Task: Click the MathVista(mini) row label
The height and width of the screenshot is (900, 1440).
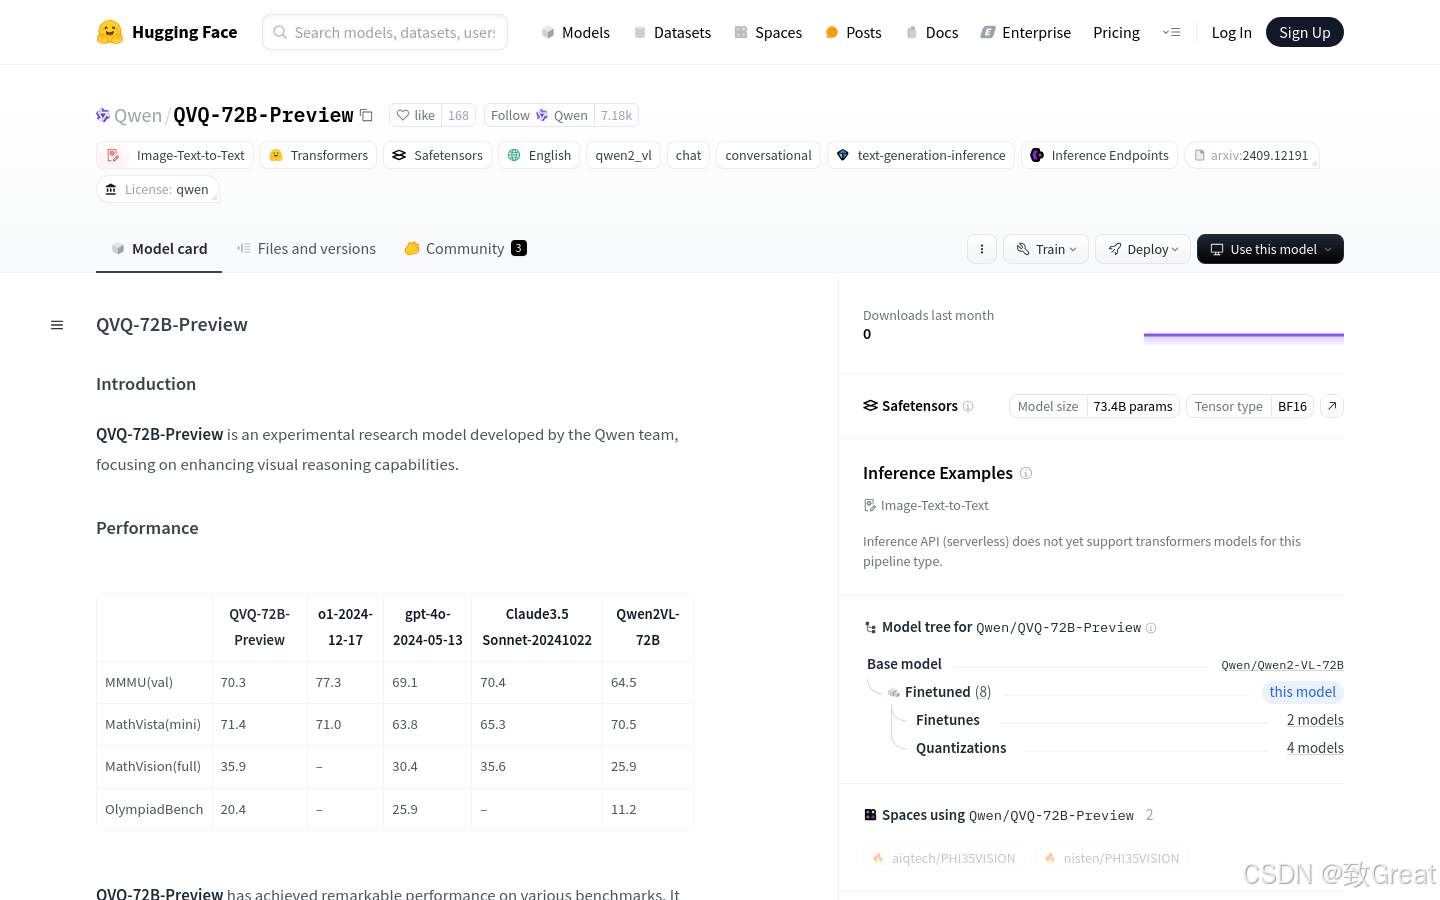Action: coord(153,724)
